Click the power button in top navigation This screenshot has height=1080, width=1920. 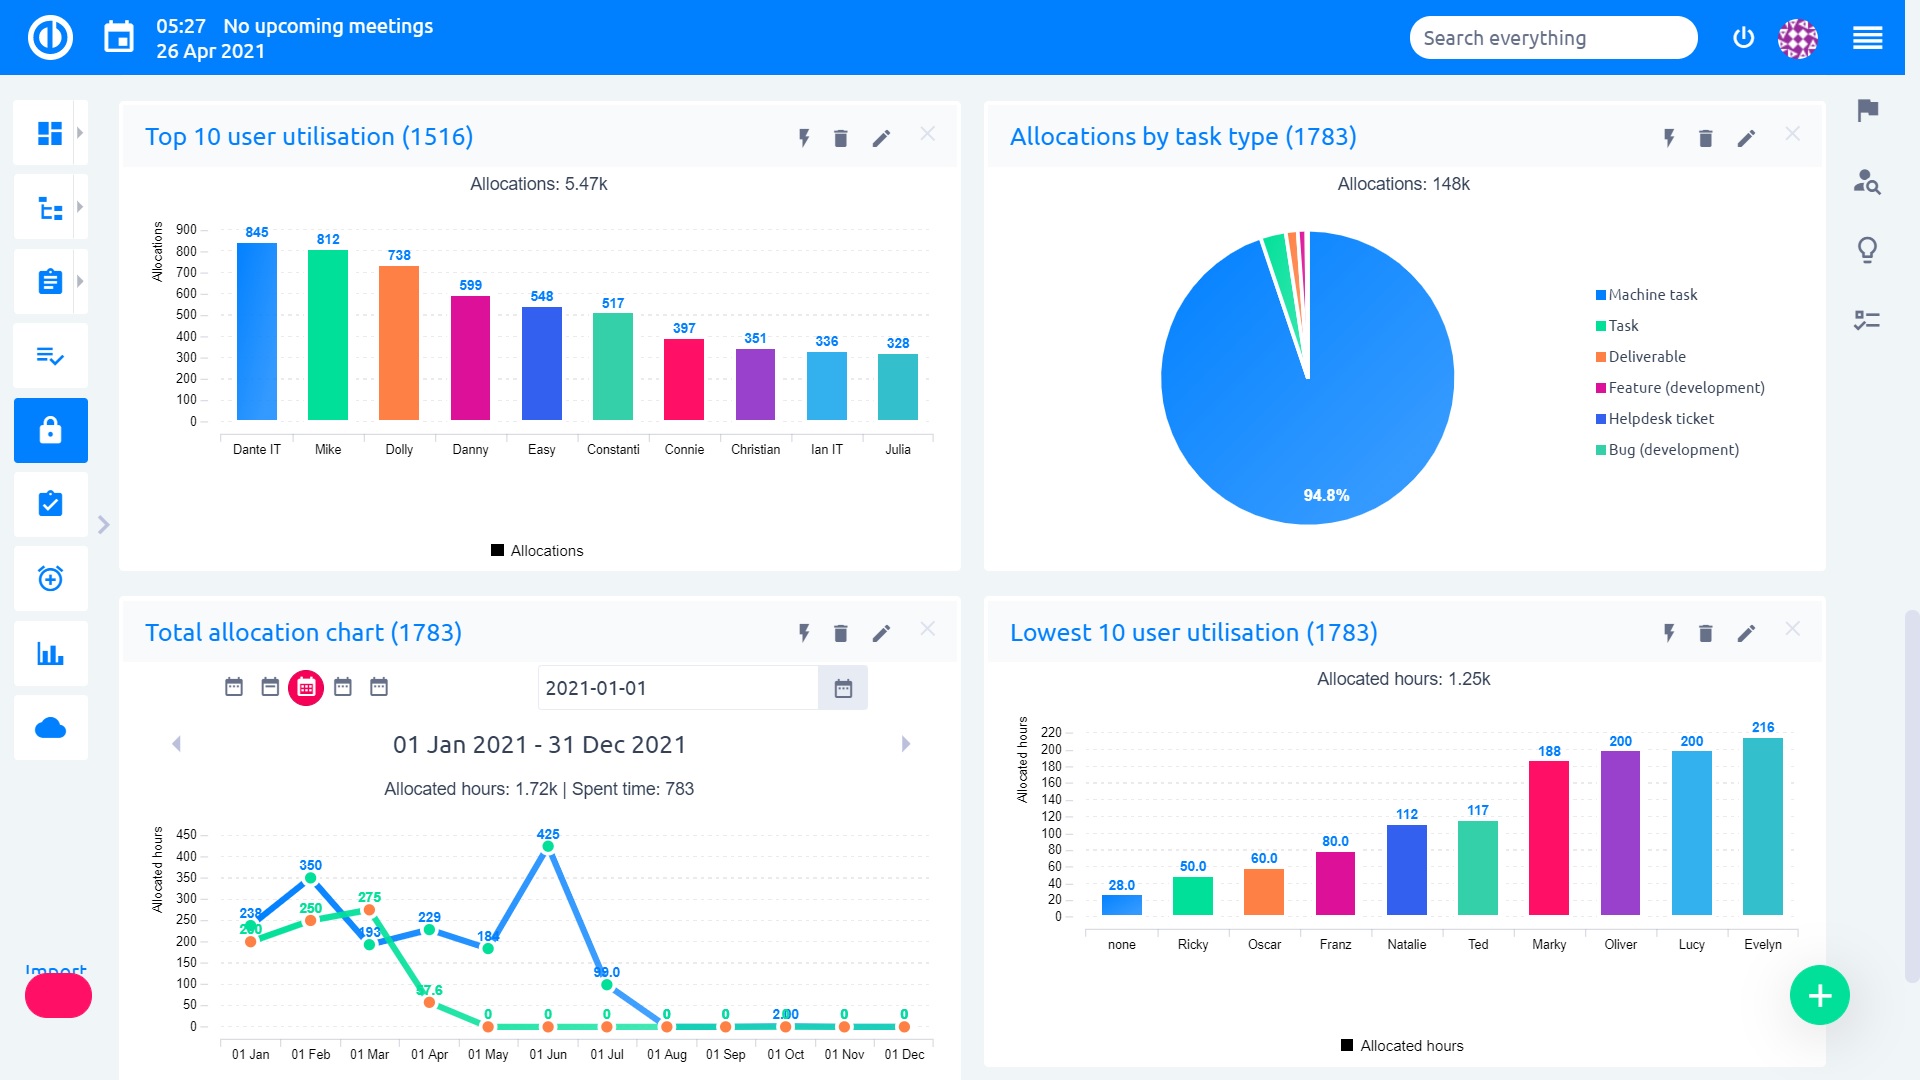tap(1743, 37)
